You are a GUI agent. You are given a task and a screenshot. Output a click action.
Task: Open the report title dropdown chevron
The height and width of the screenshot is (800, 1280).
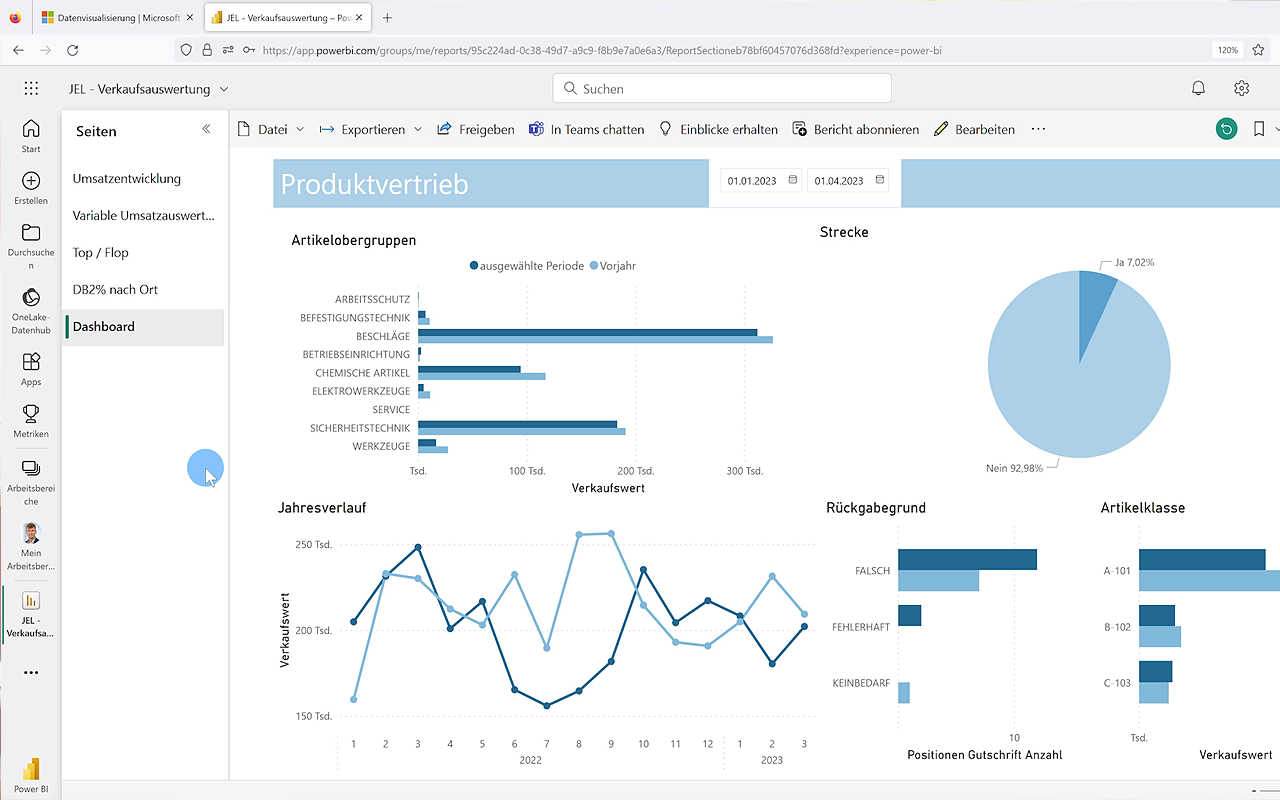click(224, 89)
